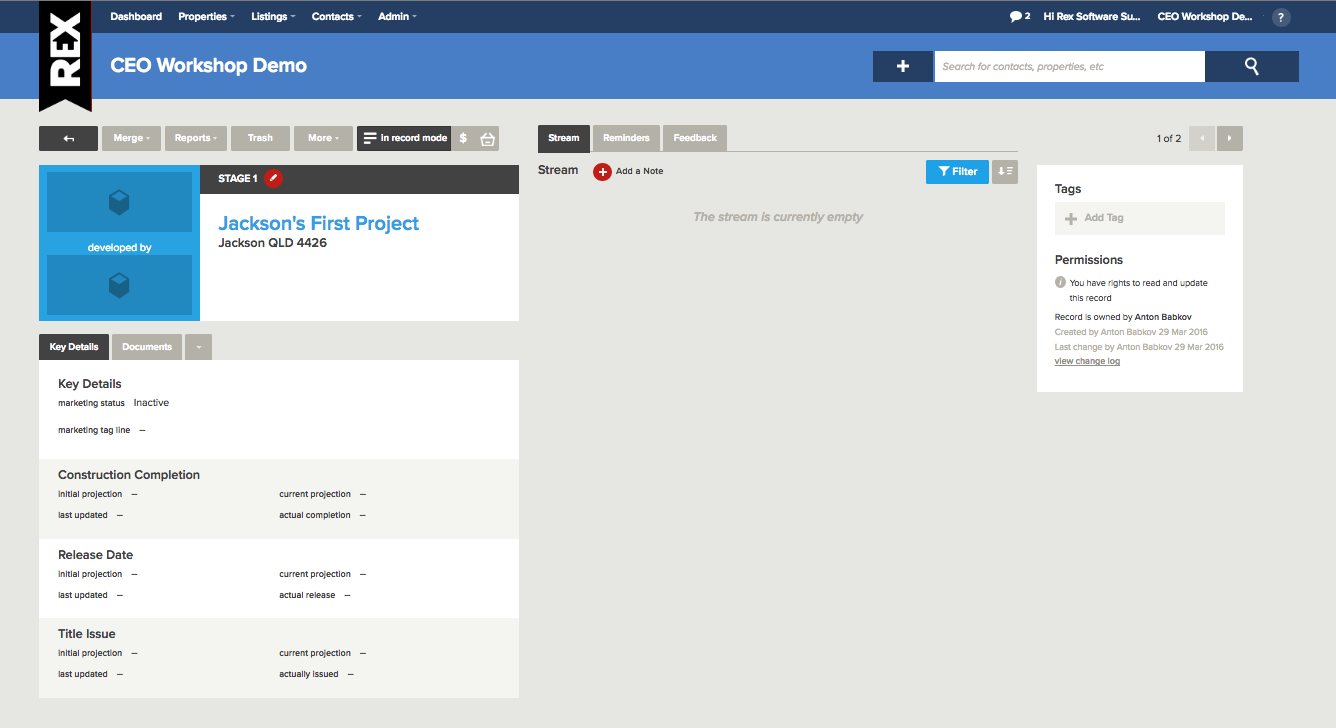Image resolution: width=1336 pixels, height=728 pixels.
Task: Open the extra tabs dropdown beside Documents
Action: click(198, 347)
